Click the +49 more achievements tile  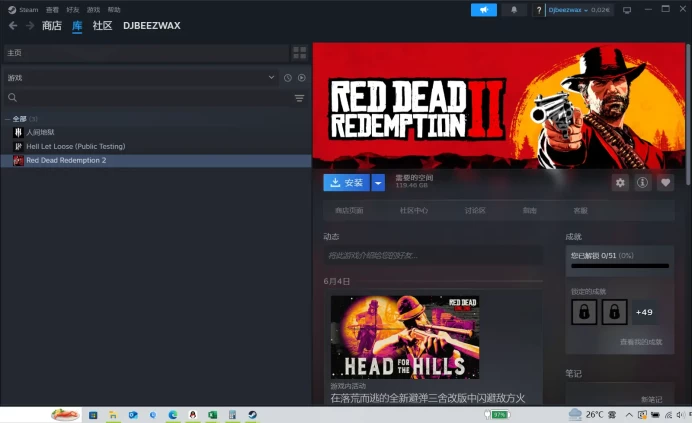coord(644,312)
